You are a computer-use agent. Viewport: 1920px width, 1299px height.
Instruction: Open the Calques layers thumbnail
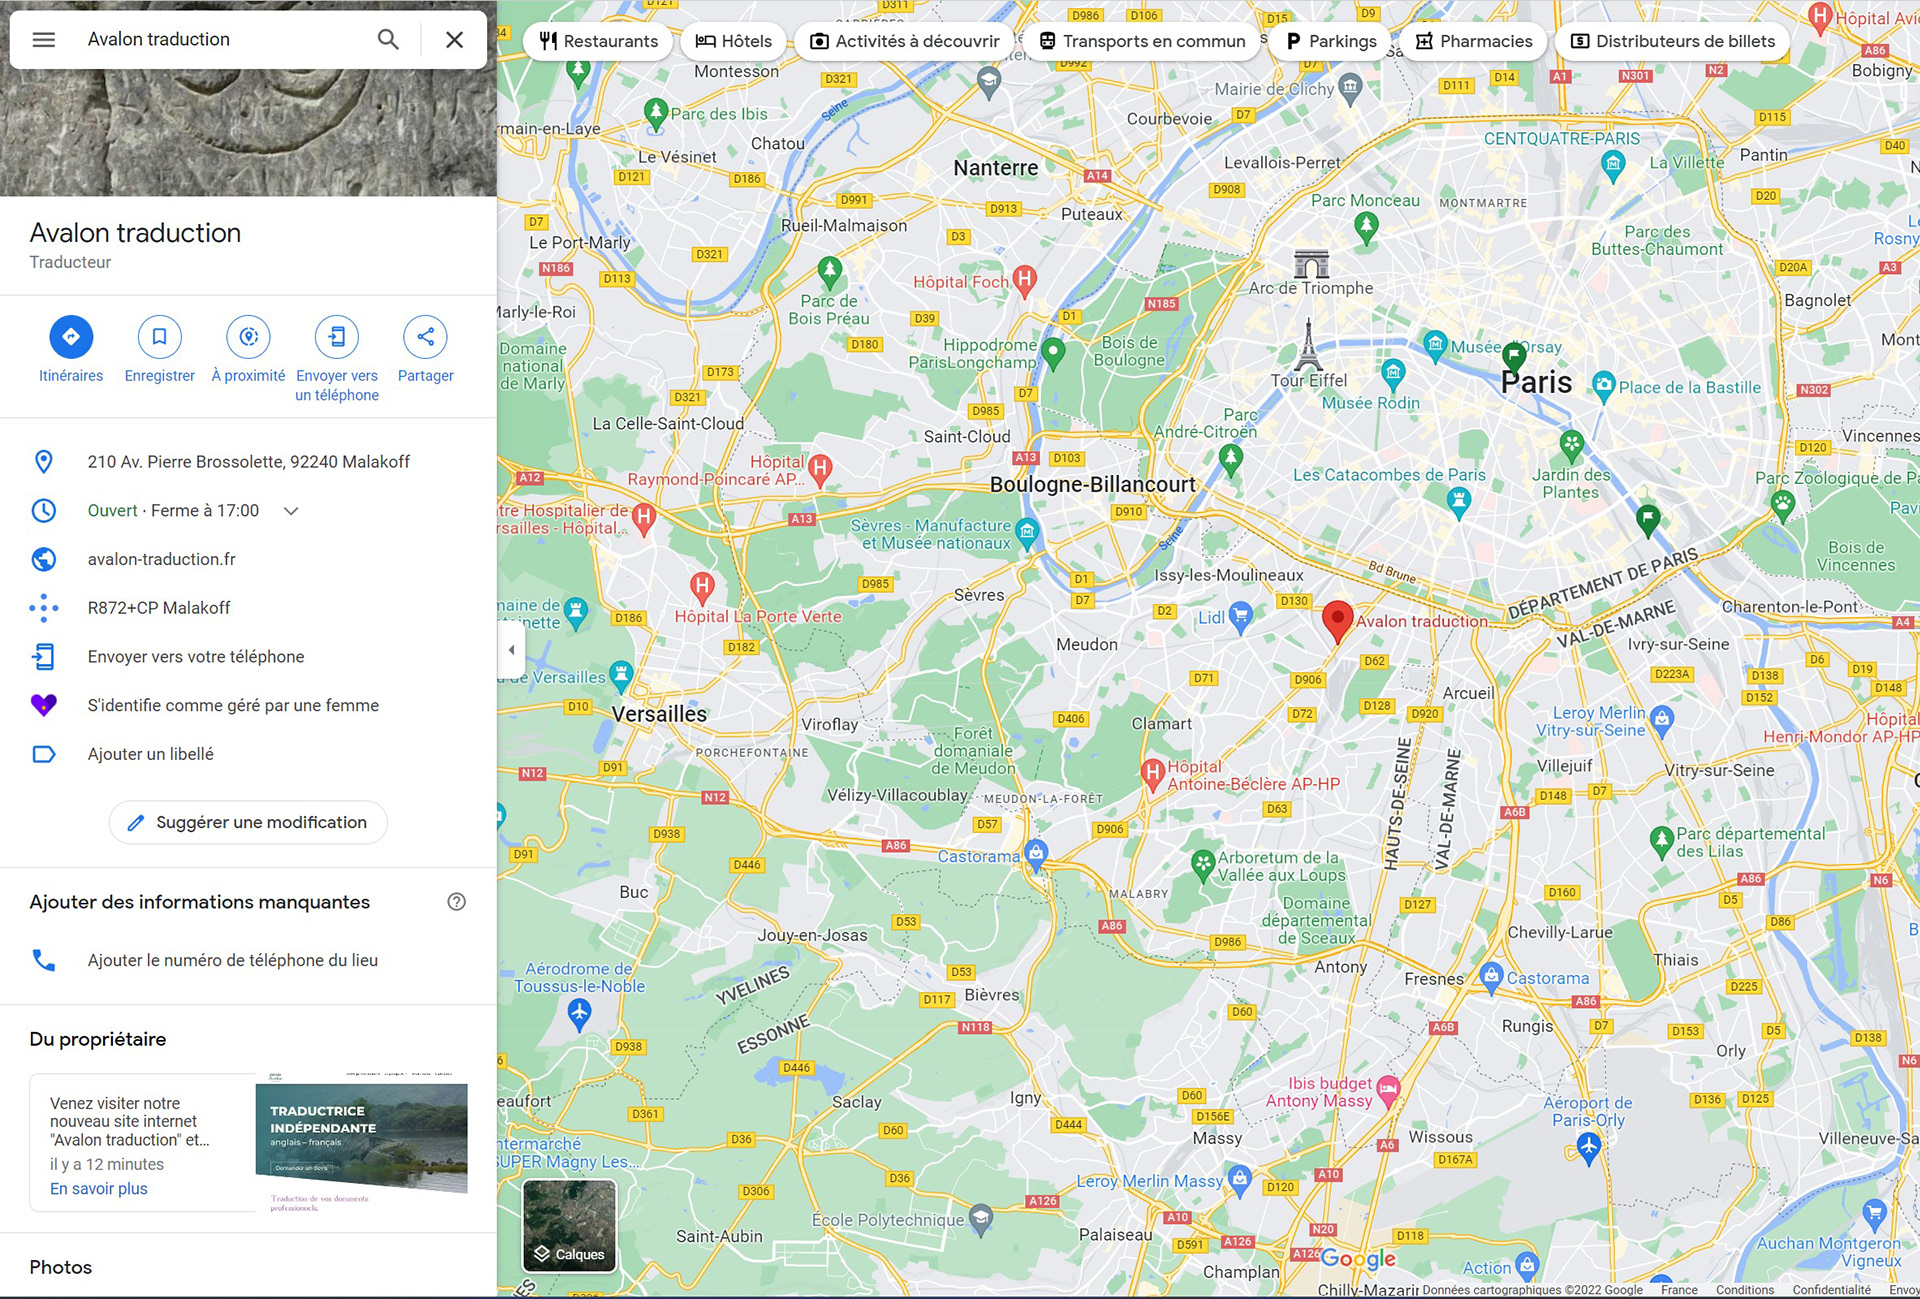point(570,1226)
